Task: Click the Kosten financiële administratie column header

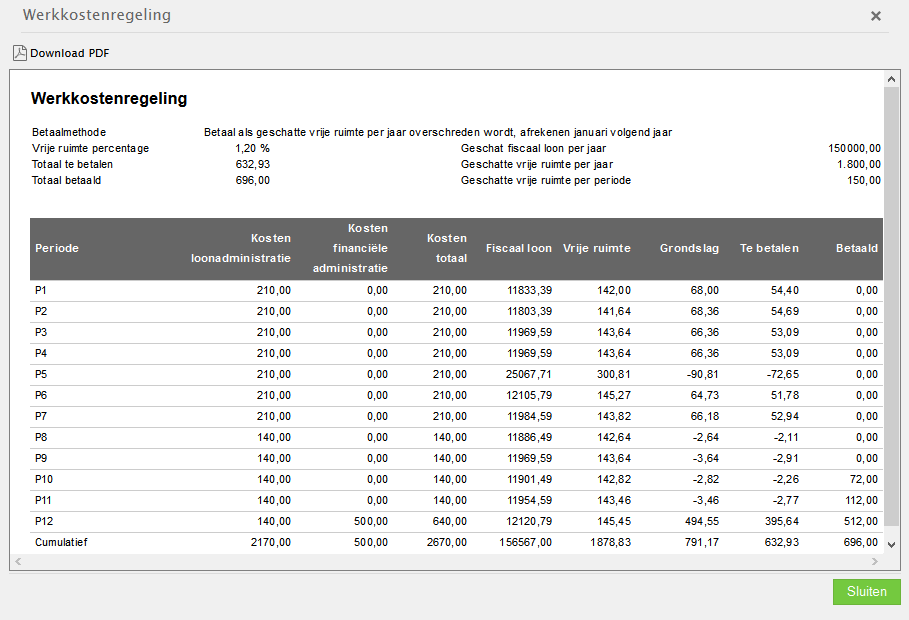Action: [x=350, y=248]
